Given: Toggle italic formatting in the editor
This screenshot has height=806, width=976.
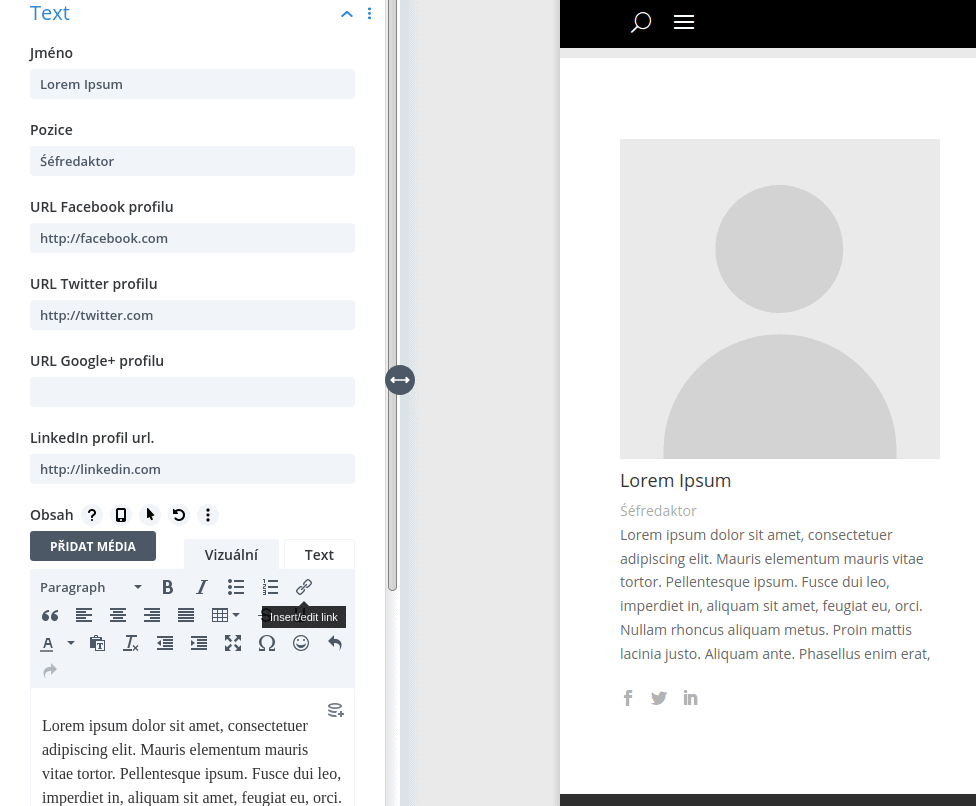Looking at the screenshot, I should coord(202,587).
